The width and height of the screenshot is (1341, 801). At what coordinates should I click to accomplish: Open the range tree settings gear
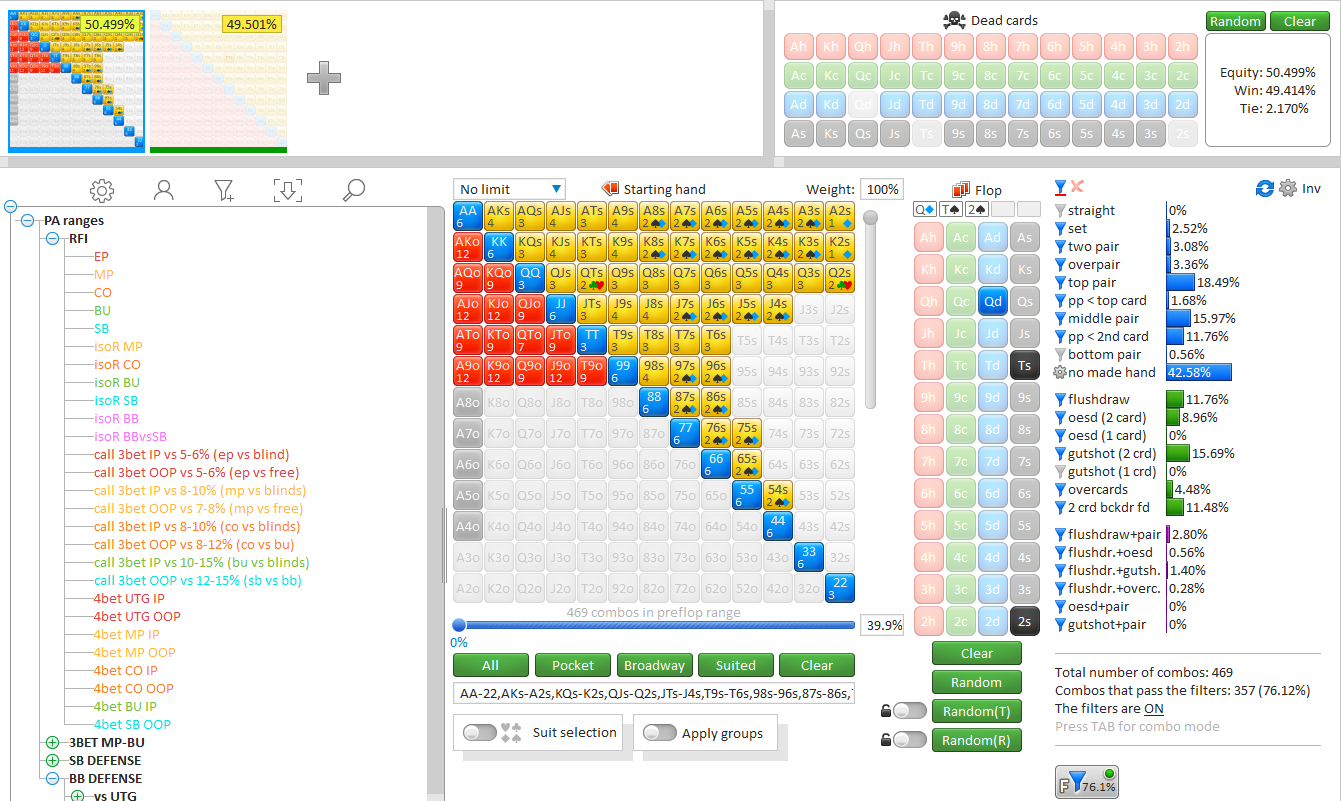(x=101, y=190)
